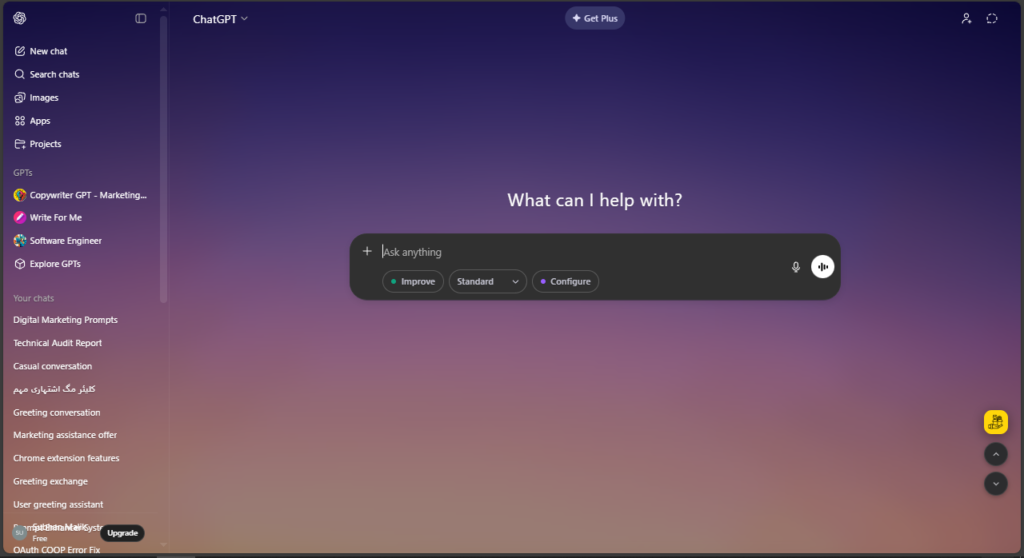Click the Upgrade button

click(122, 533)
